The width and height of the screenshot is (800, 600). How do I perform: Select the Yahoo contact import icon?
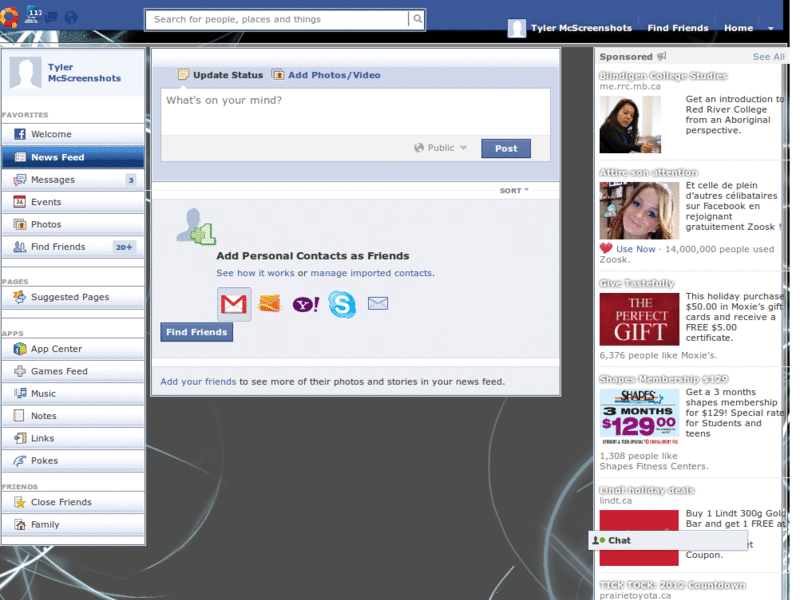pos(306,304)
